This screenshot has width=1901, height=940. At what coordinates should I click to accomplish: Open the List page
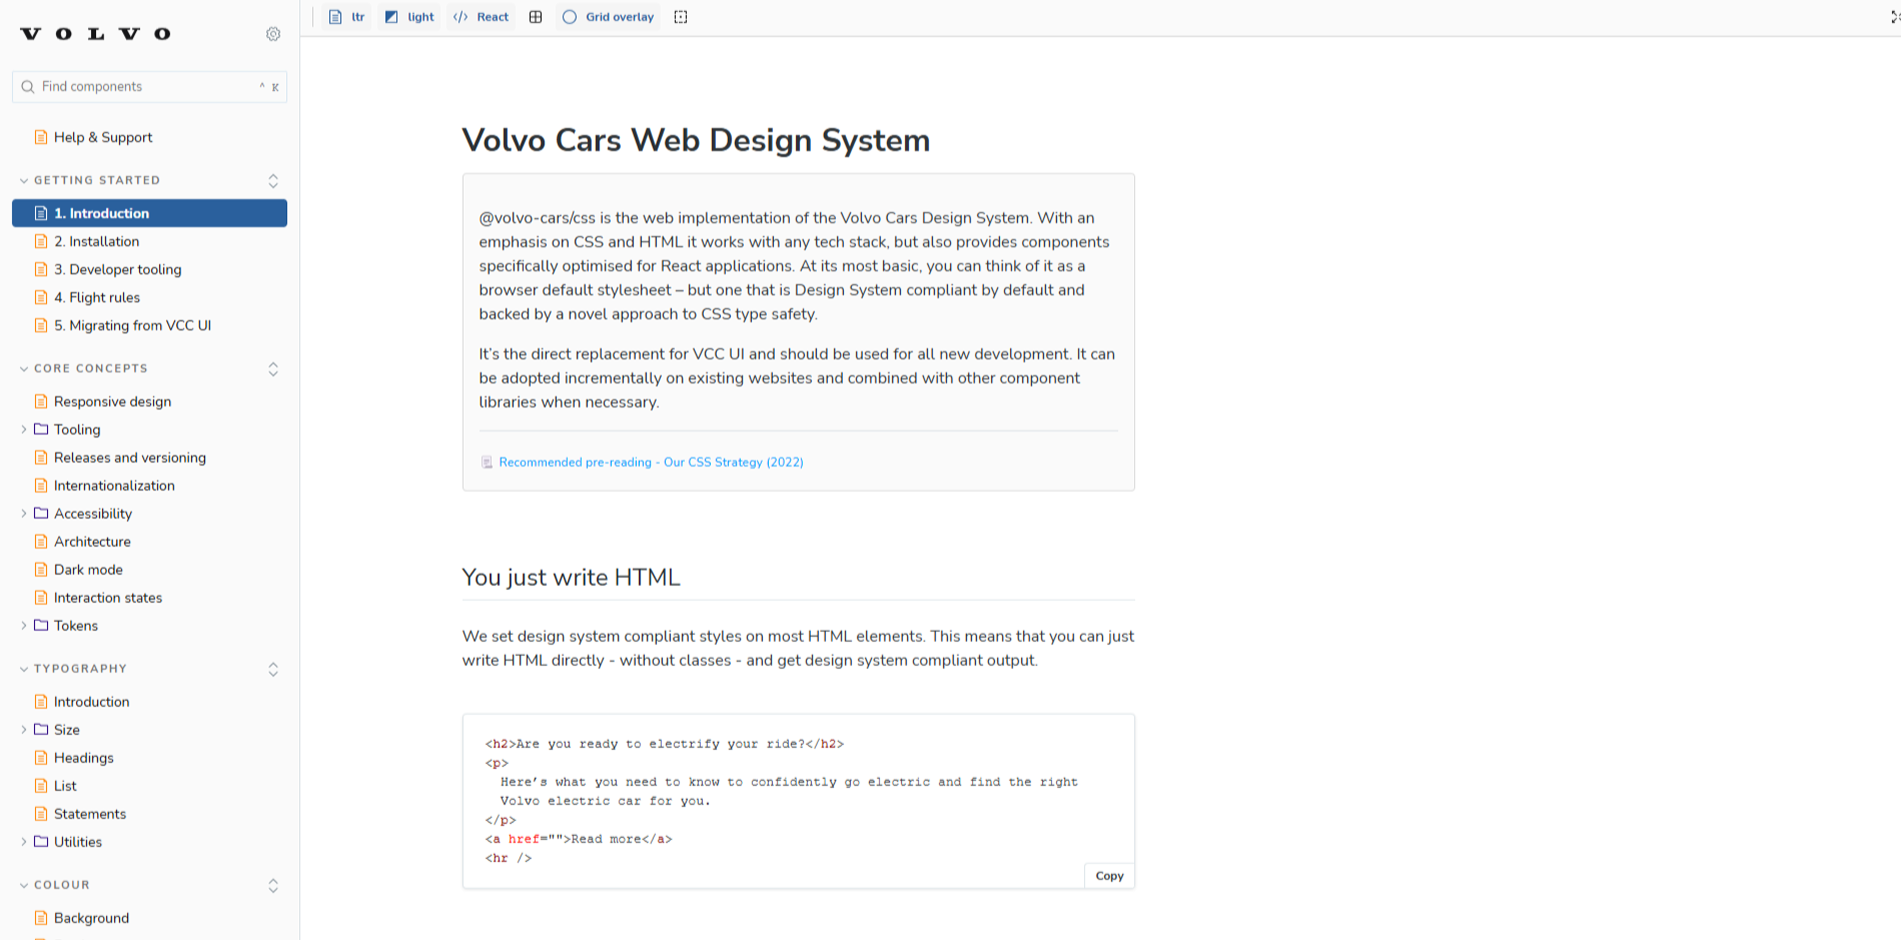tap(65, 785)
